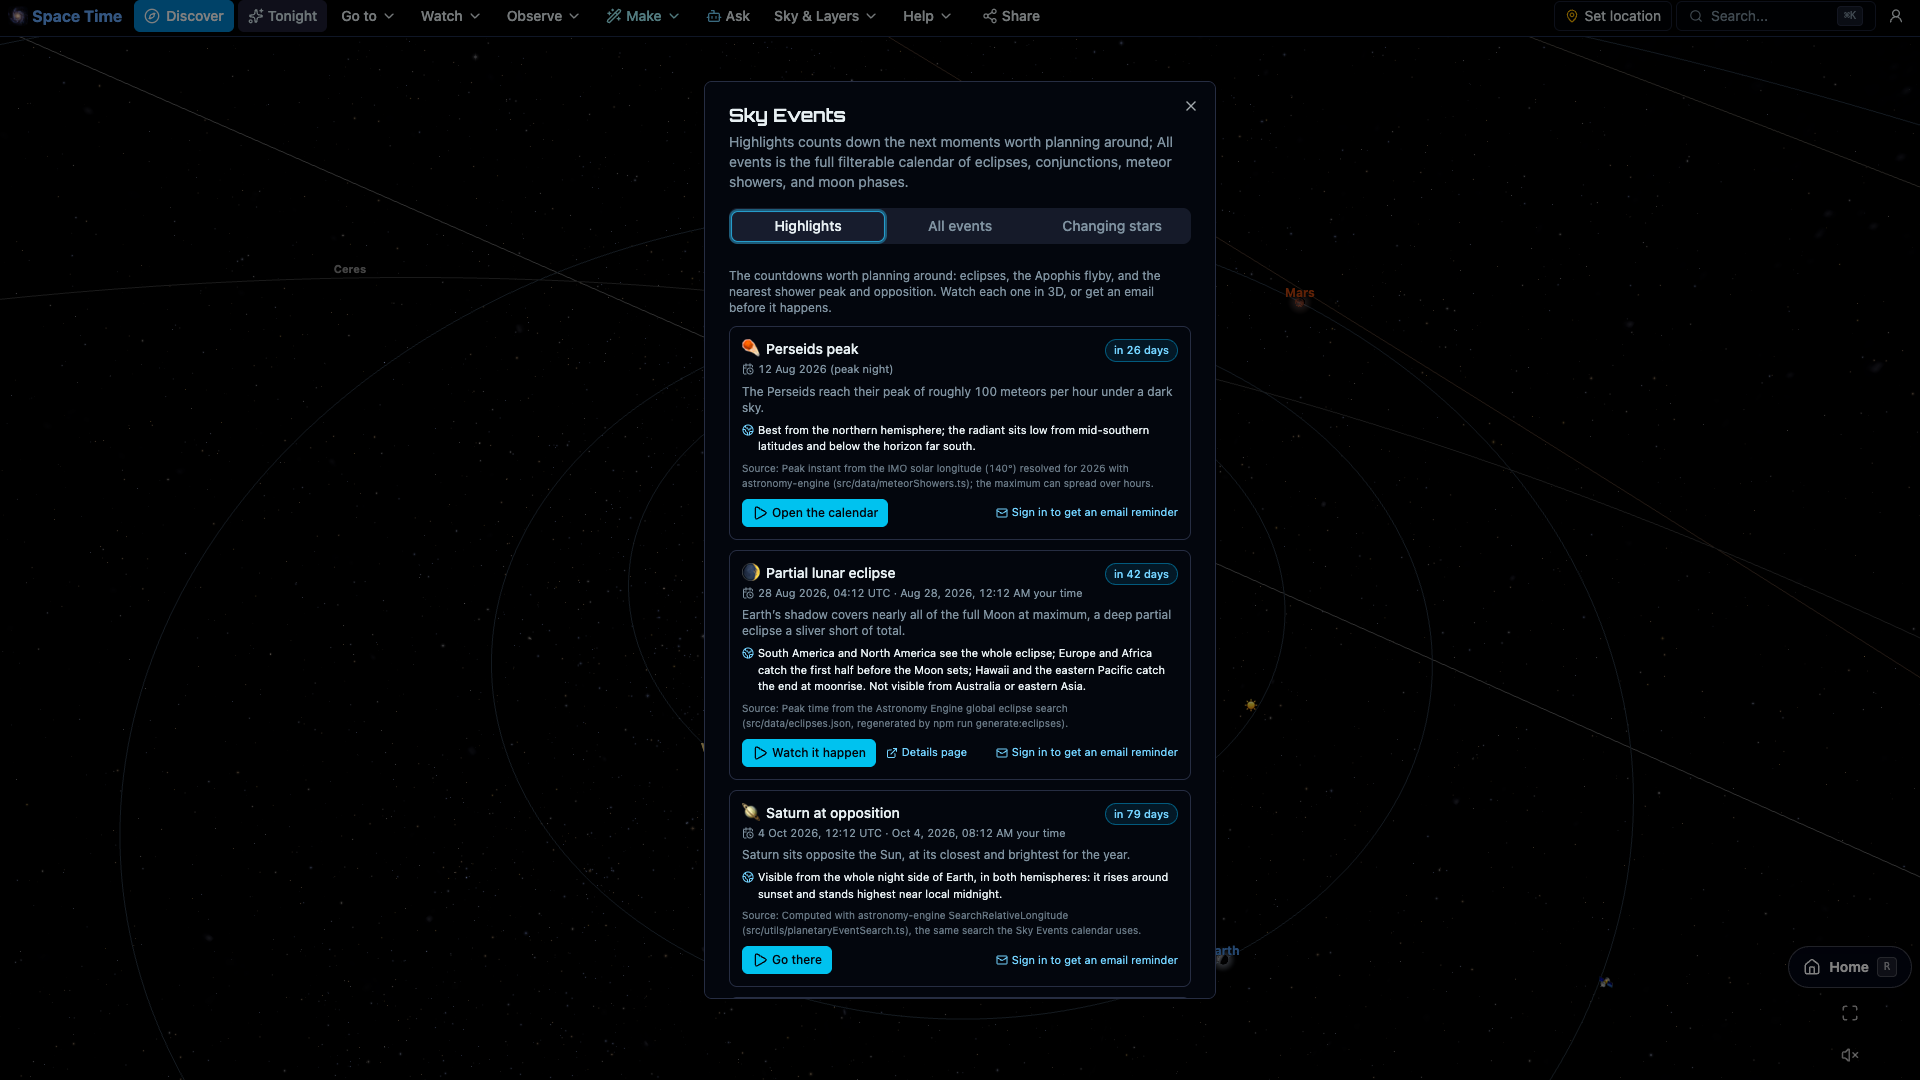Switch to the All events tab
This screenshot has height=1080, width=1920.
pyautogui.click(x=960, y=226)
